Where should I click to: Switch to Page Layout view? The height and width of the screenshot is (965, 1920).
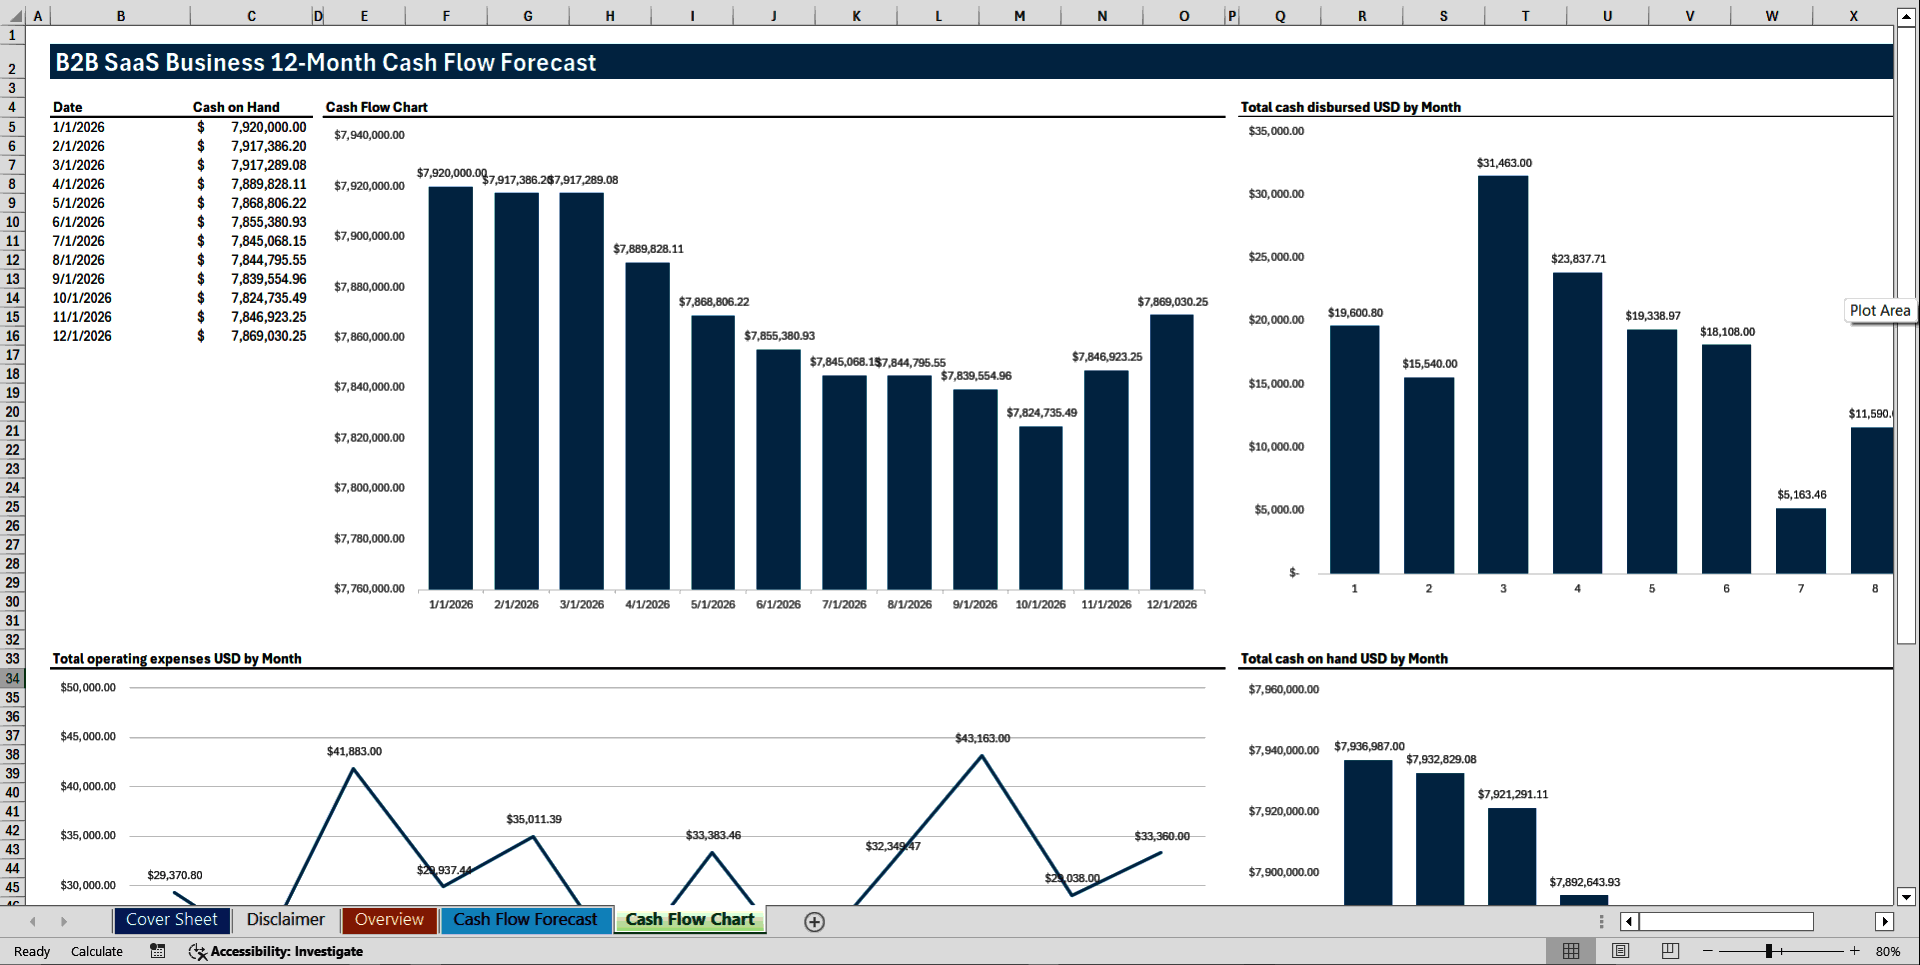[x=1619, y=951]
